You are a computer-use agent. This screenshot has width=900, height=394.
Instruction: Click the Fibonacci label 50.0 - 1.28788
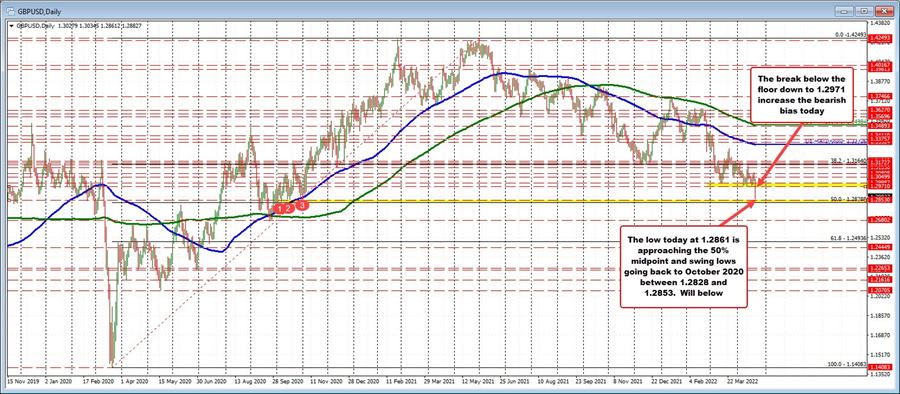coord(848,199)
